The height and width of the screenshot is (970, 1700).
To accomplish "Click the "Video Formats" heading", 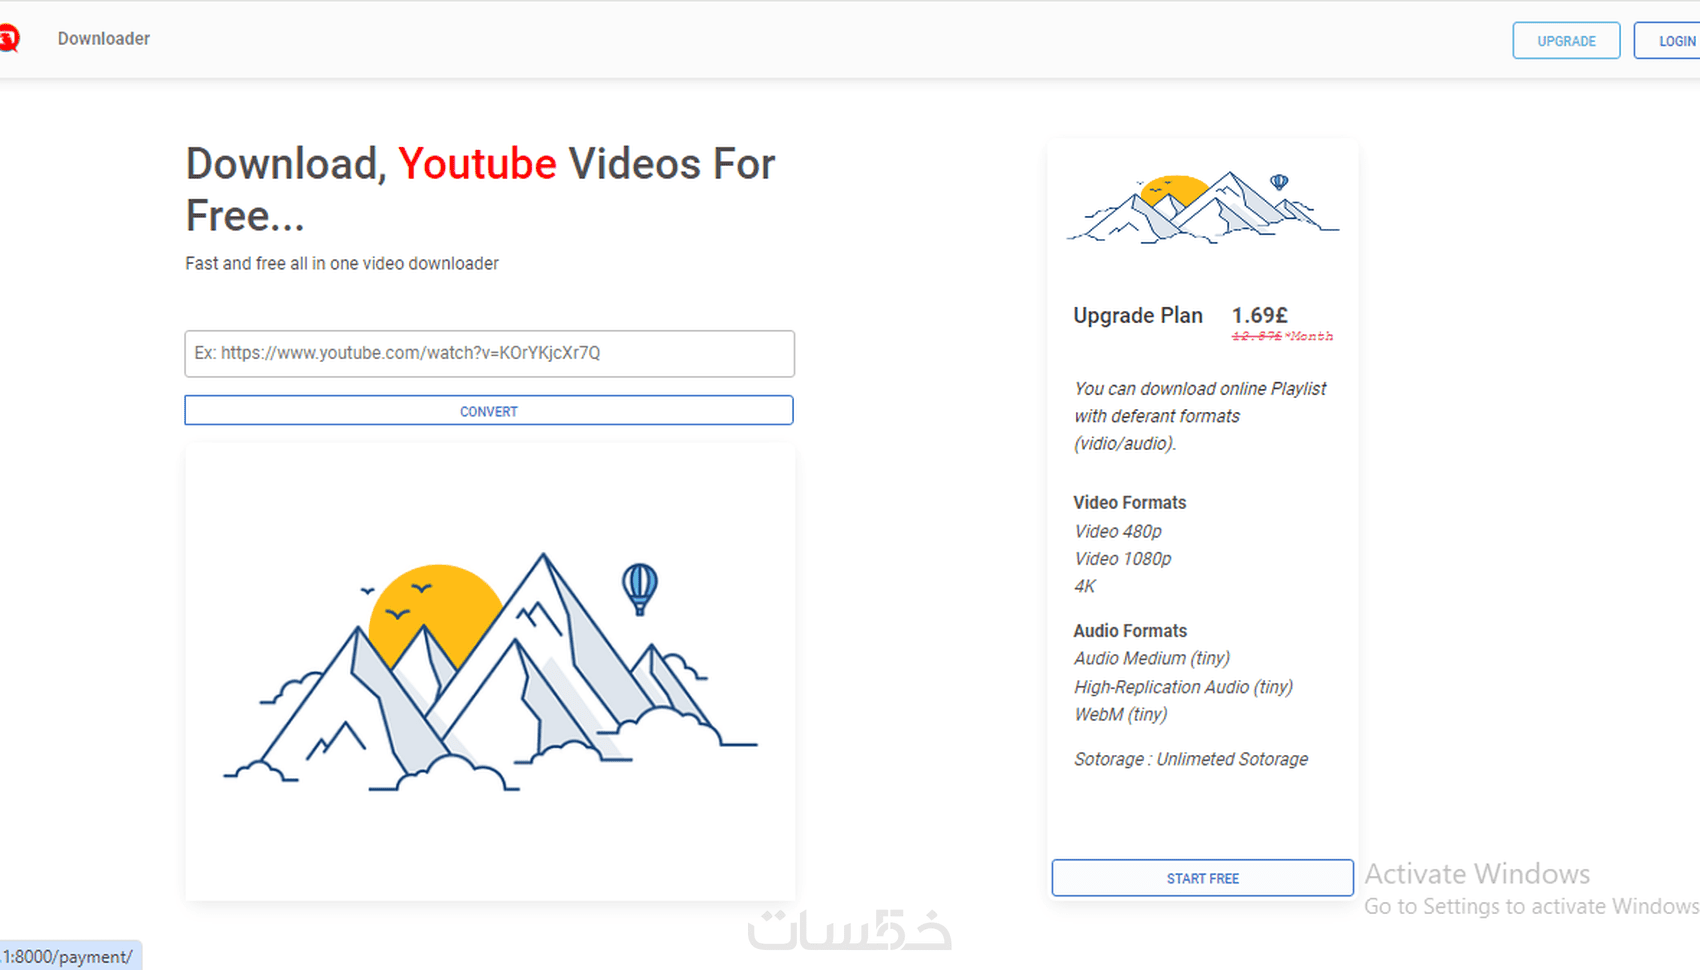I will 1130,503.
